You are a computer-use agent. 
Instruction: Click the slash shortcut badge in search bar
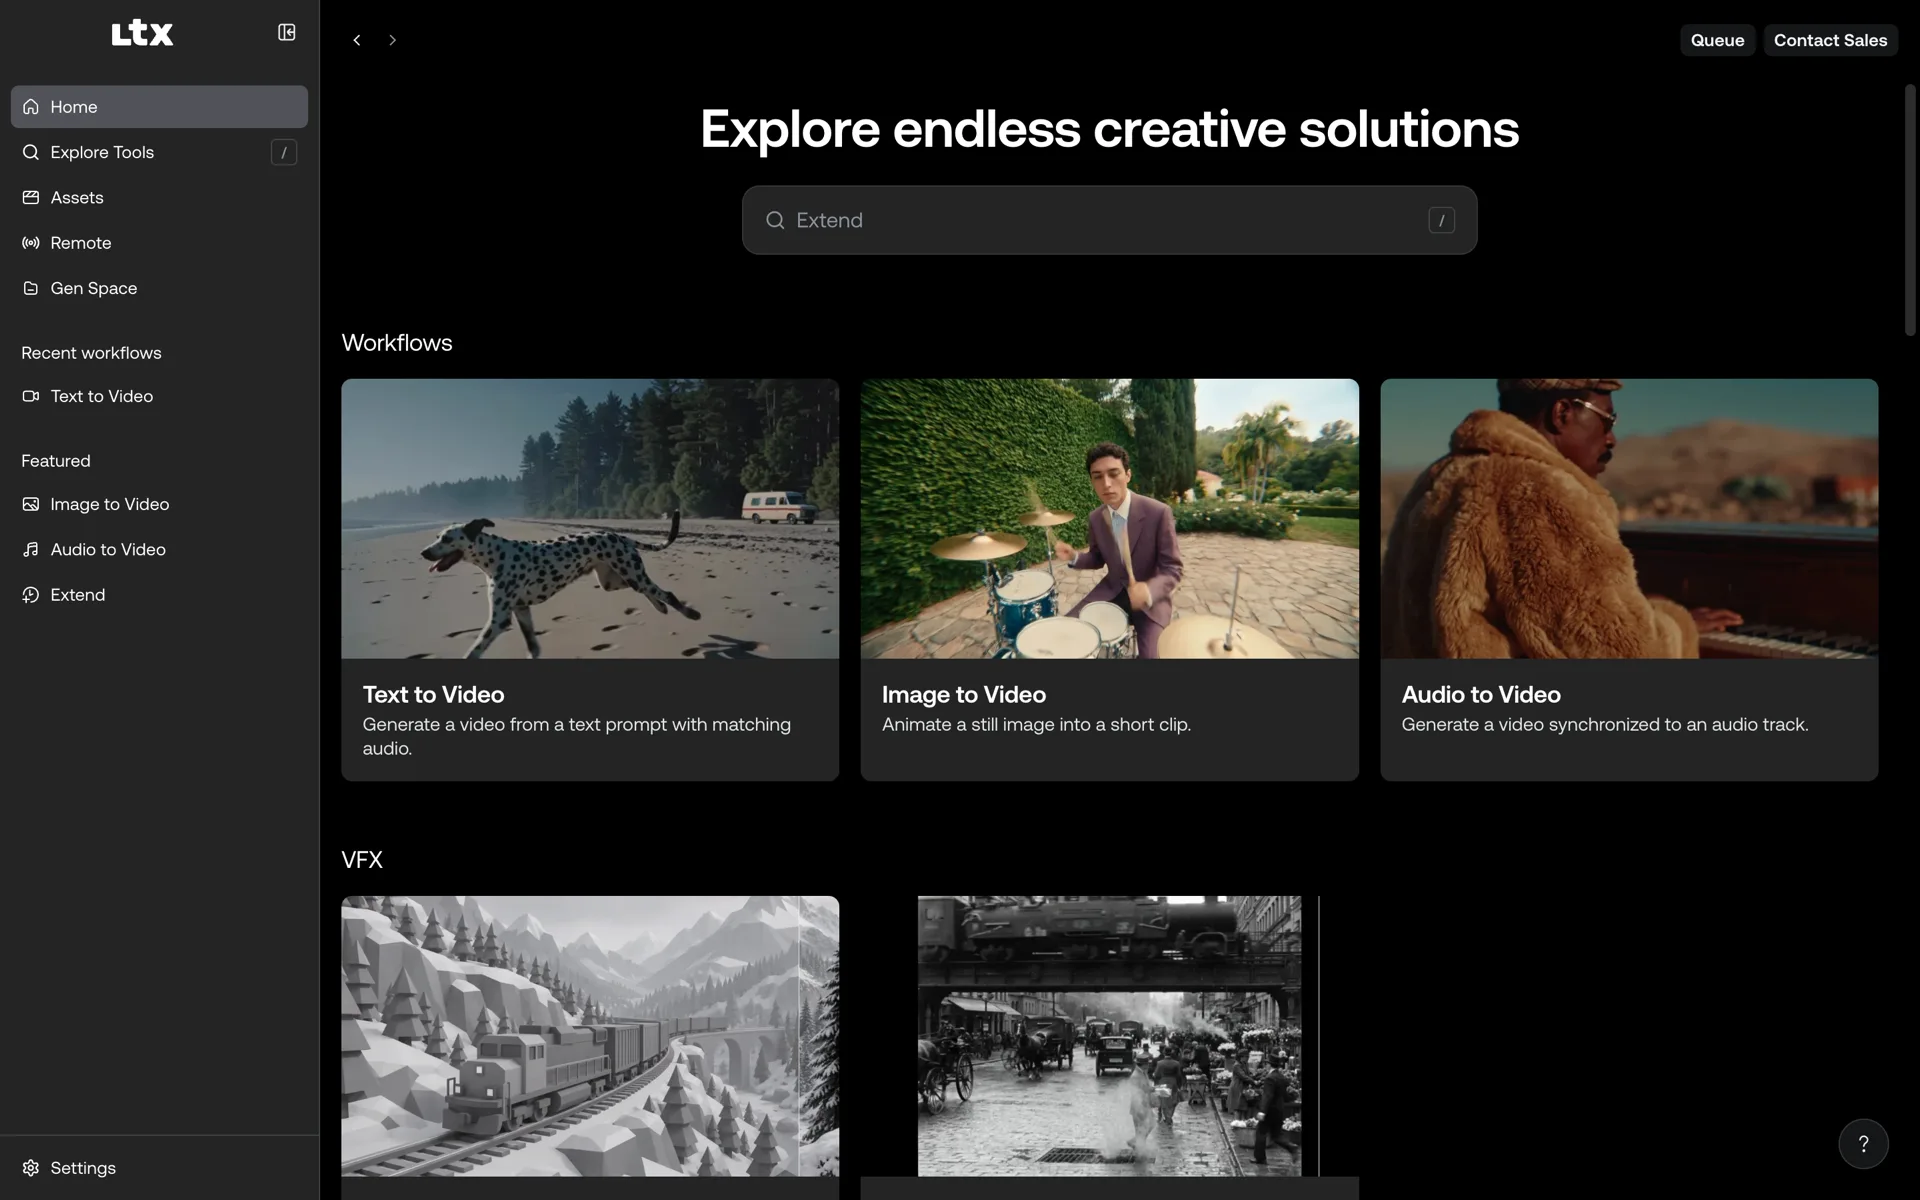1441,220
